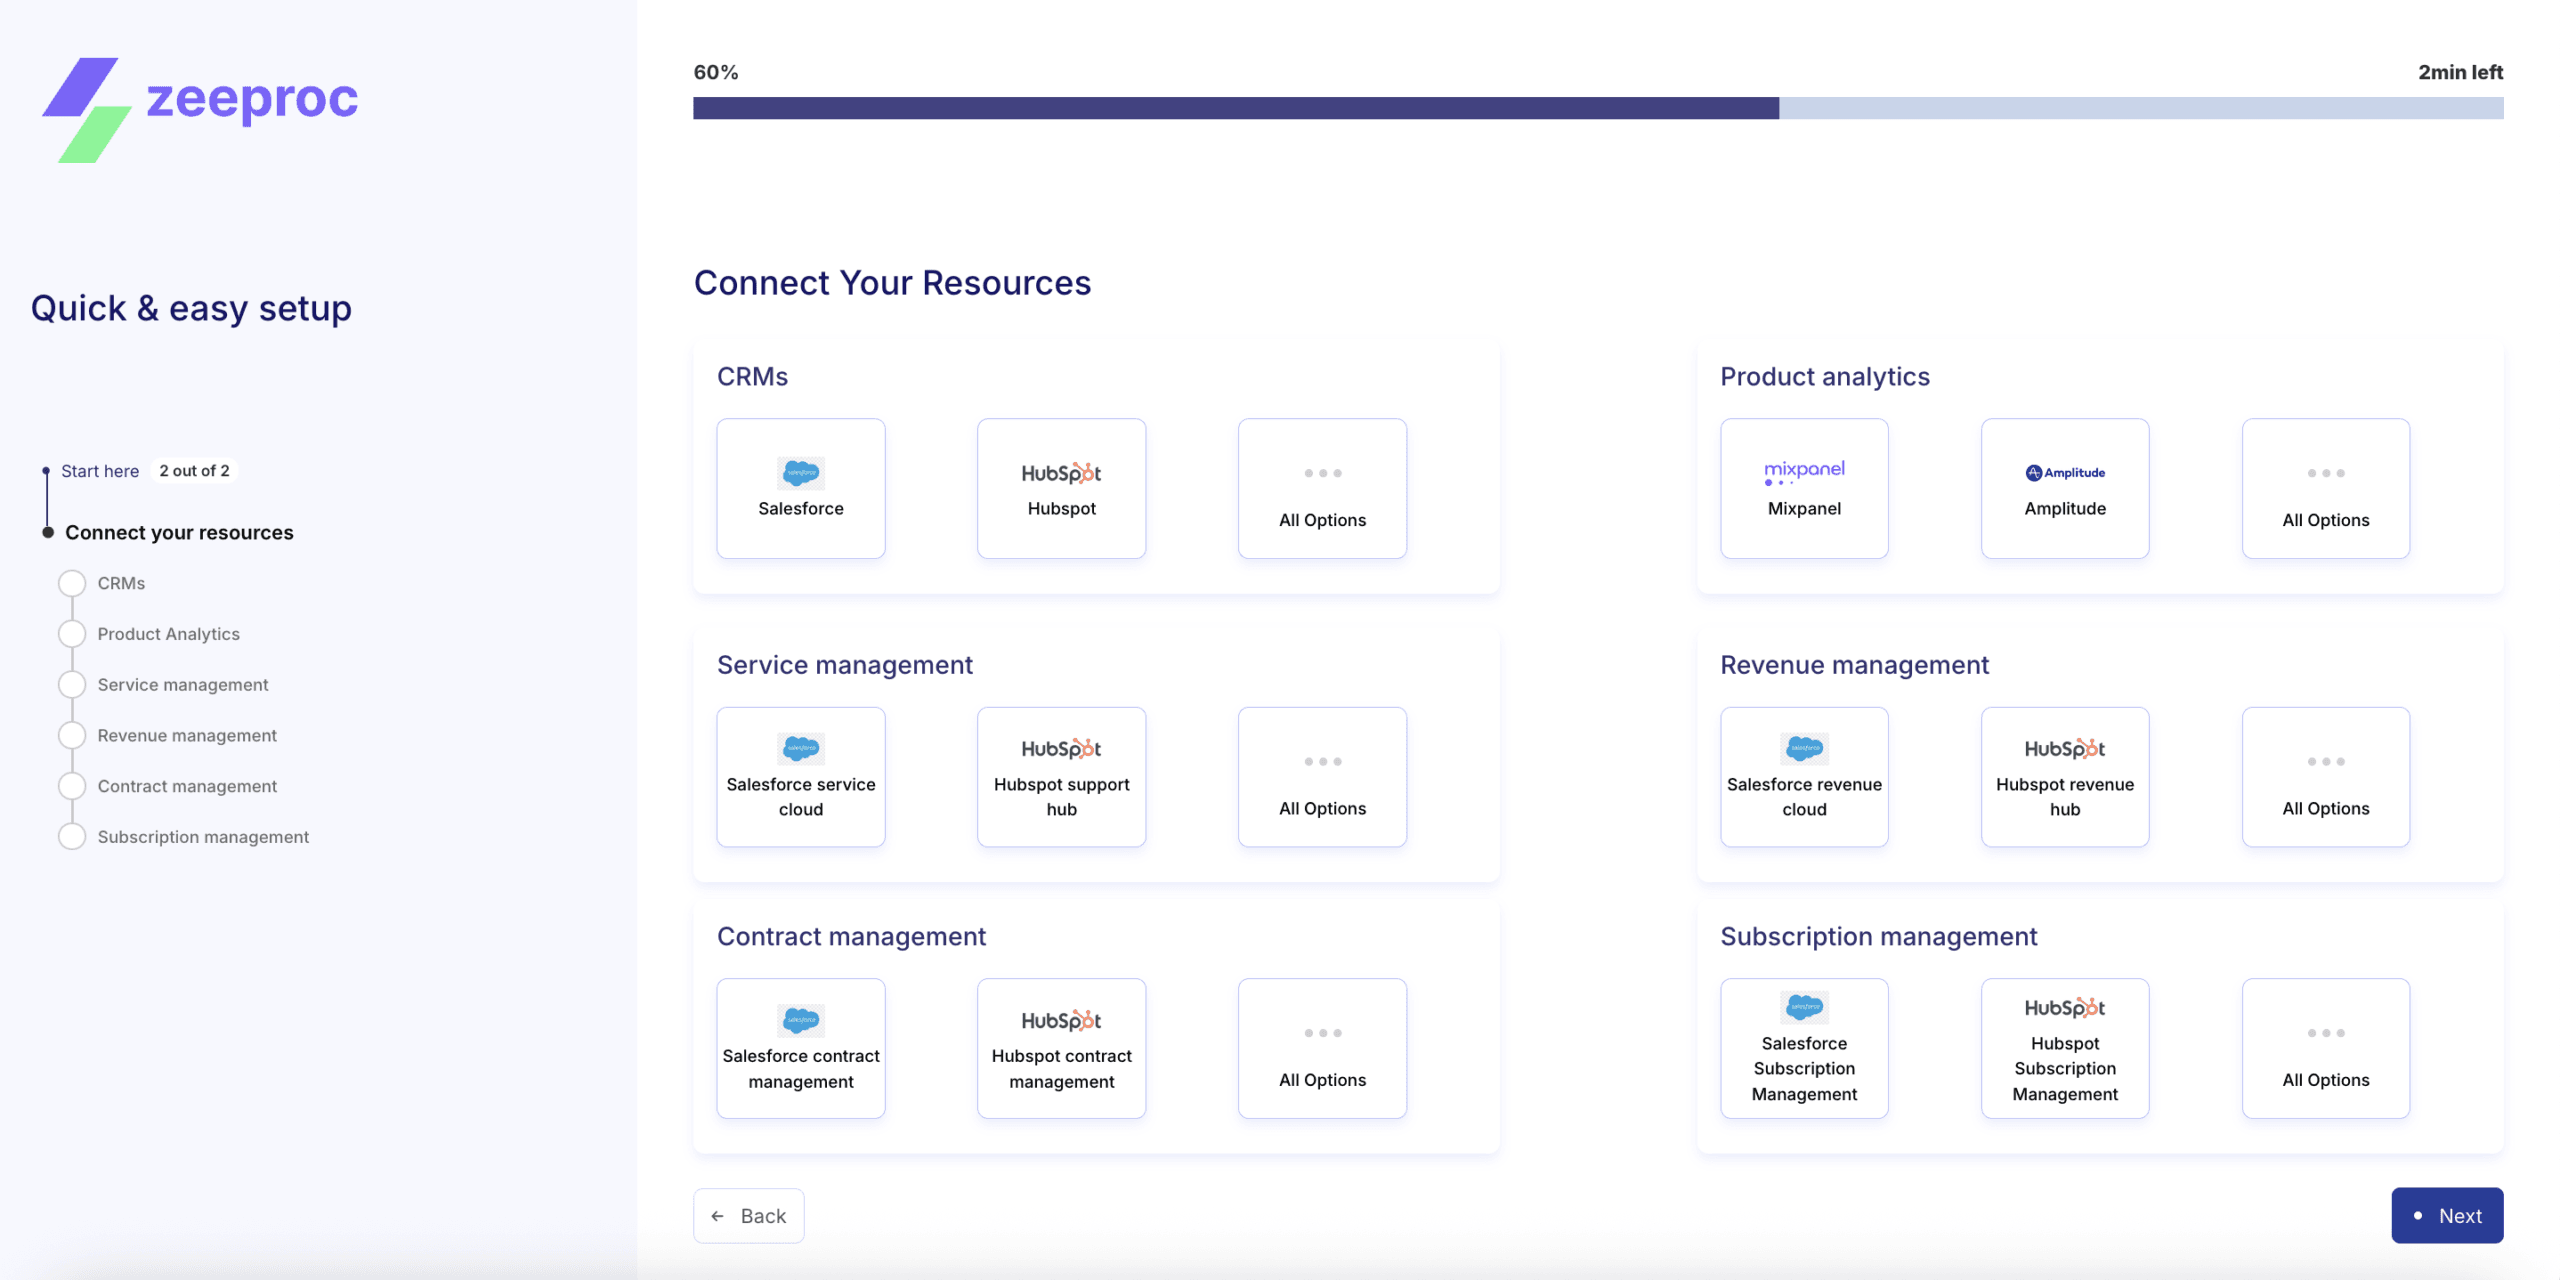Select the Hubspot icon under CRMs

coord(1061,488)
